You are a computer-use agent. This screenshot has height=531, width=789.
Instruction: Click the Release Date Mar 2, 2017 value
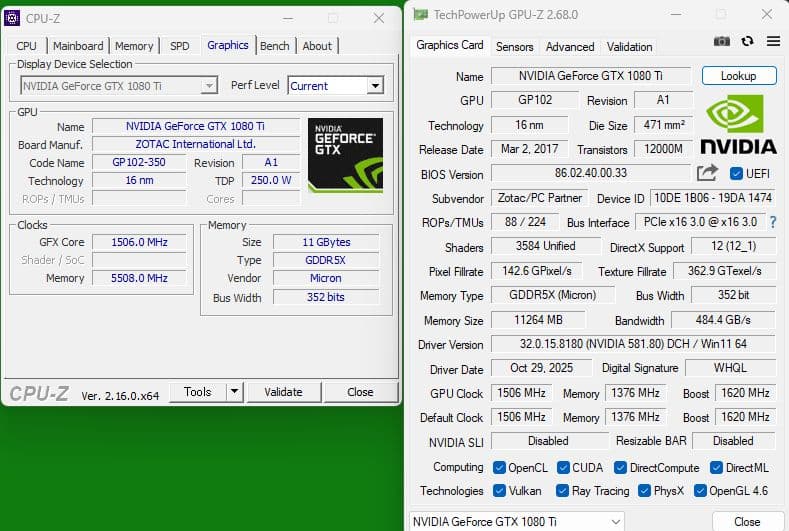click(529, 149)
